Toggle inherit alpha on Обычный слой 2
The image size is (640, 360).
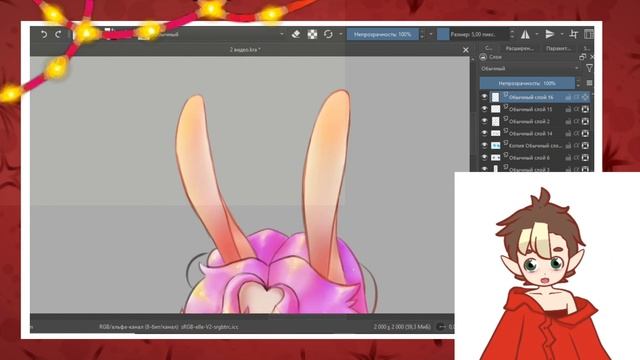576,121
